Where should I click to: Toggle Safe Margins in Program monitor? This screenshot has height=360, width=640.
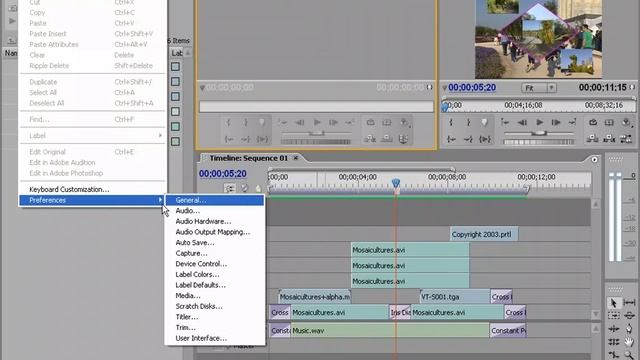pyautogui.click(x=609, y=122)
